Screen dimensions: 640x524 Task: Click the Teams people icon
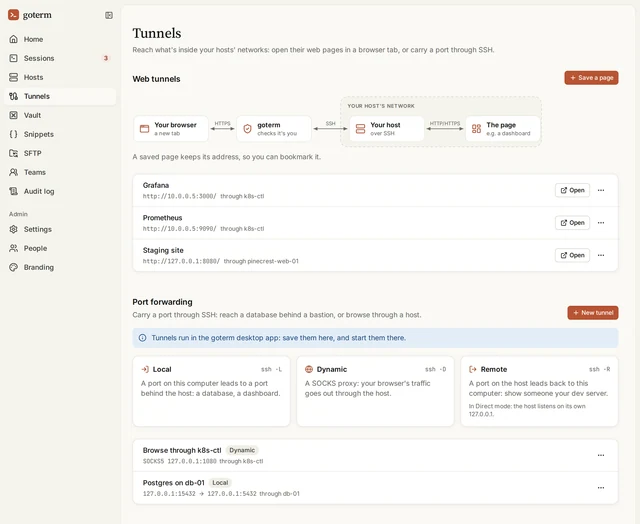point(13,172)
